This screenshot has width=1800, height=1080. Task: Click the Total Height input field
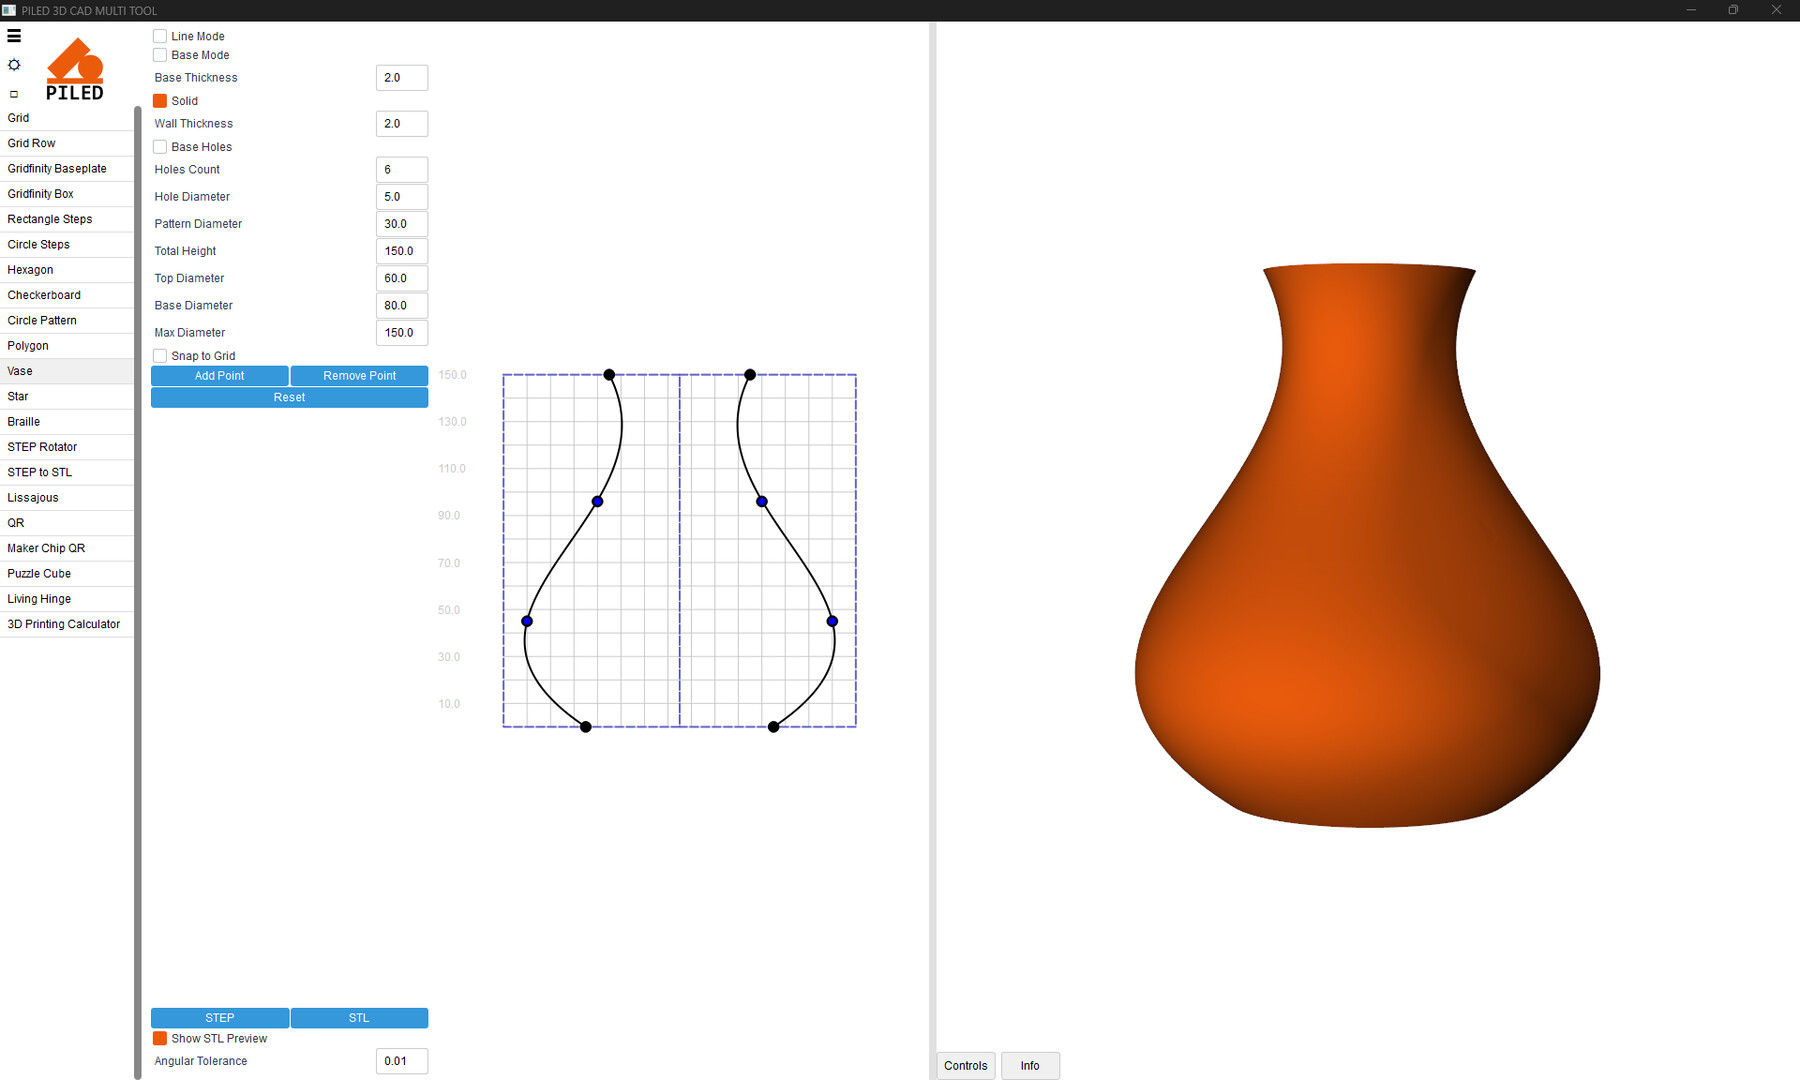click(401, 251)
